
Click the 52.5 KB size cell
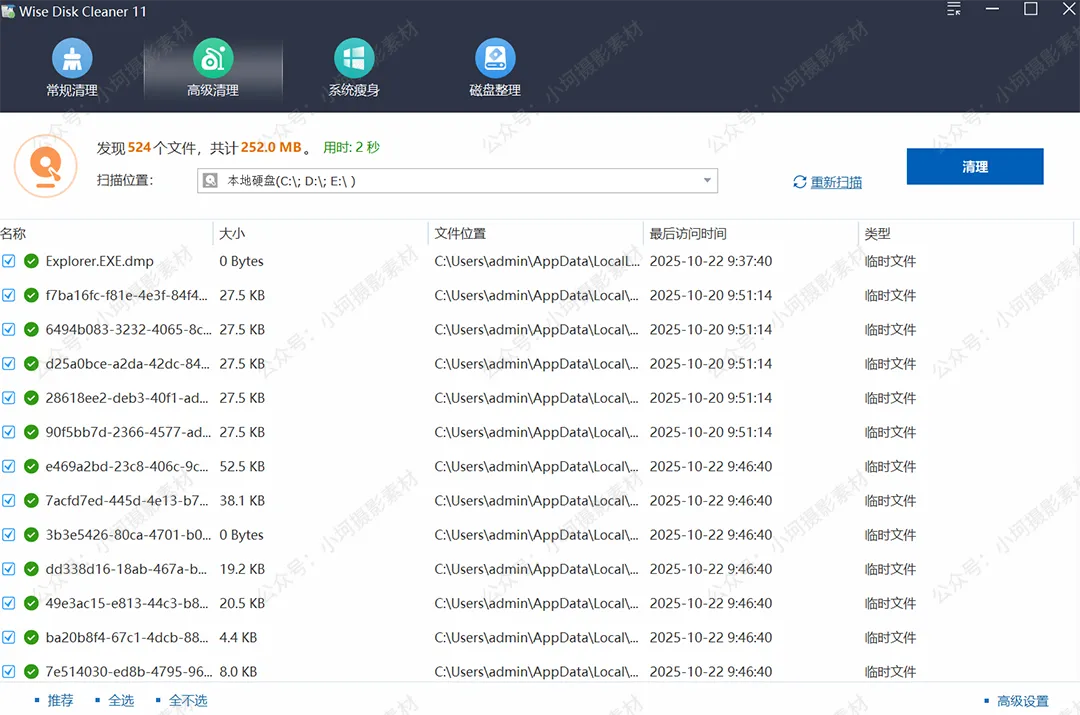tap(242, 466)
